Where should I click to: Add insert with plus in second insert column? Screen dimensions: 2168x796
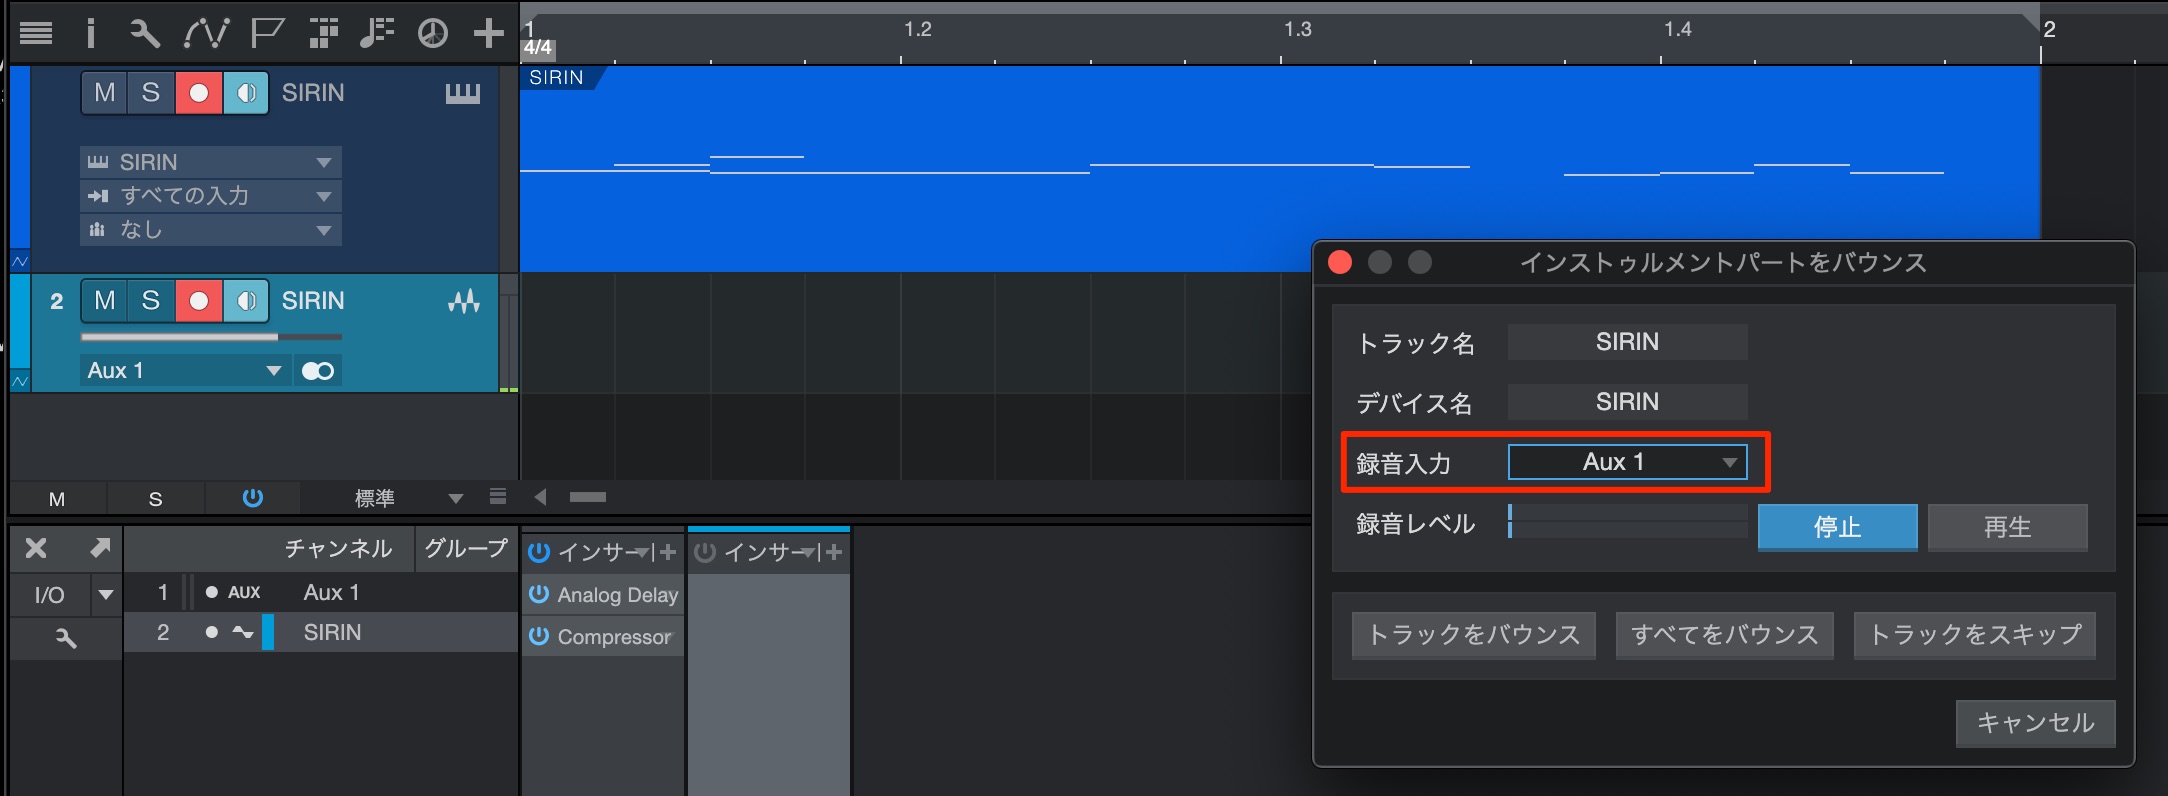(x=834, y=552)
